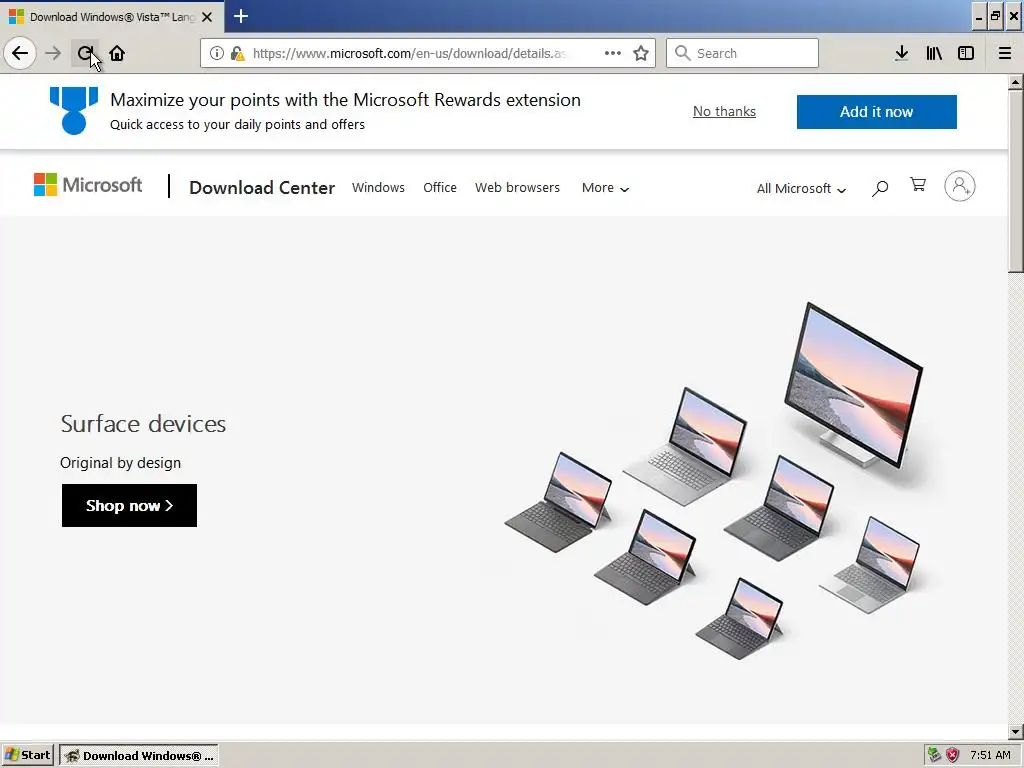Screen dimensions: 1024x768
Task: Select the Download Windows taskbar button
Action: pos(139,755)
